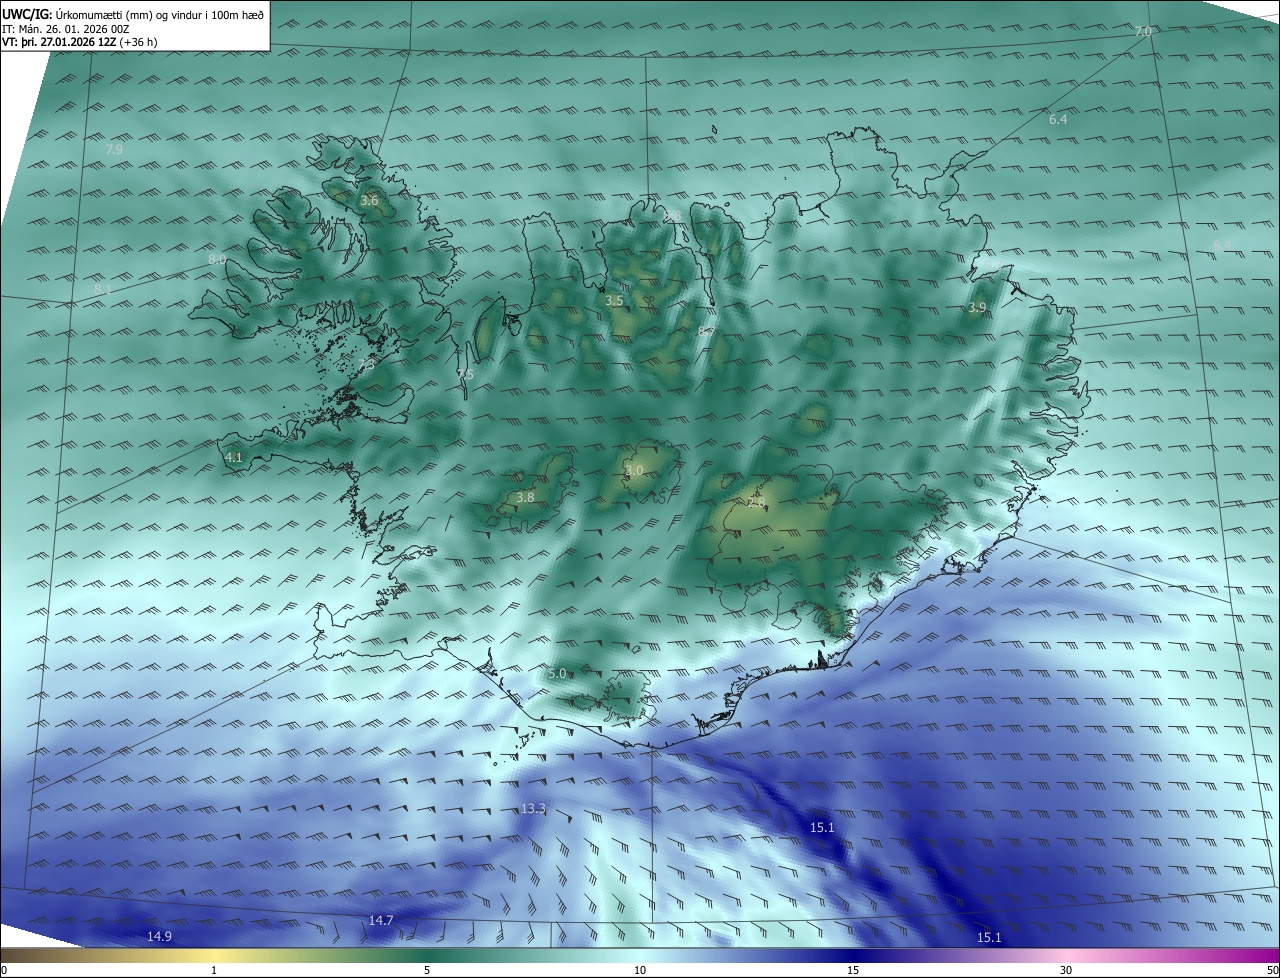Pick the yellow colorbar segment above tick 1
This screenshot has height=978, width=1280.
[215, 955]
